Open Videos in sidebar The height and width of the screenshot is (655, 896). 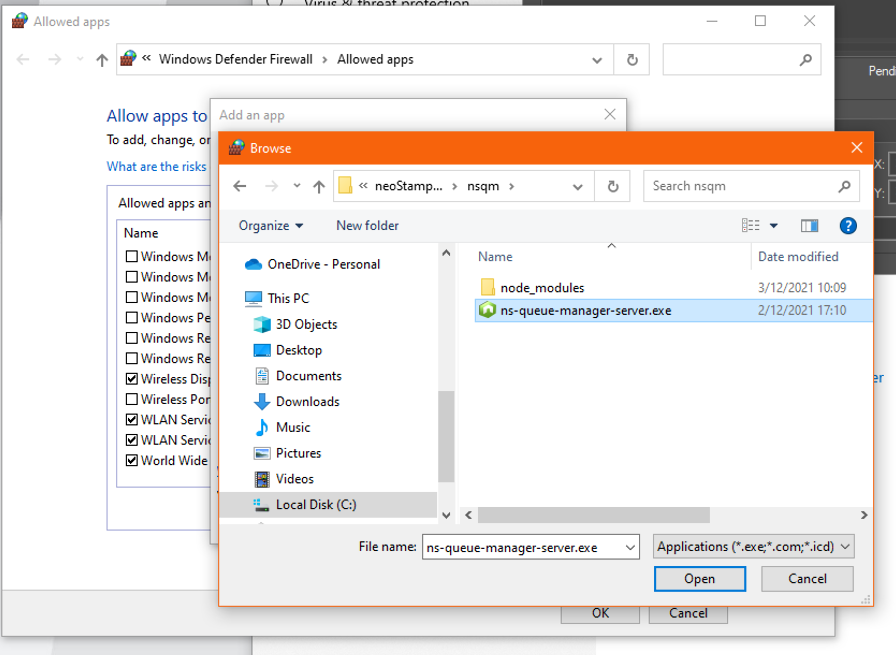284,478
